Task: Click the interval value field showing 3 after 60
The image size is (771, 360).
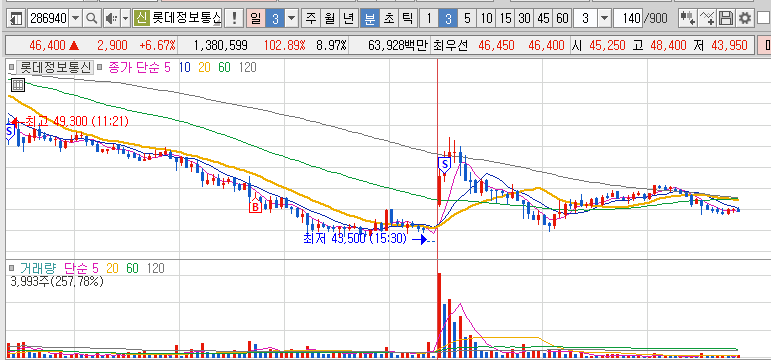Action: coord(586,19)
